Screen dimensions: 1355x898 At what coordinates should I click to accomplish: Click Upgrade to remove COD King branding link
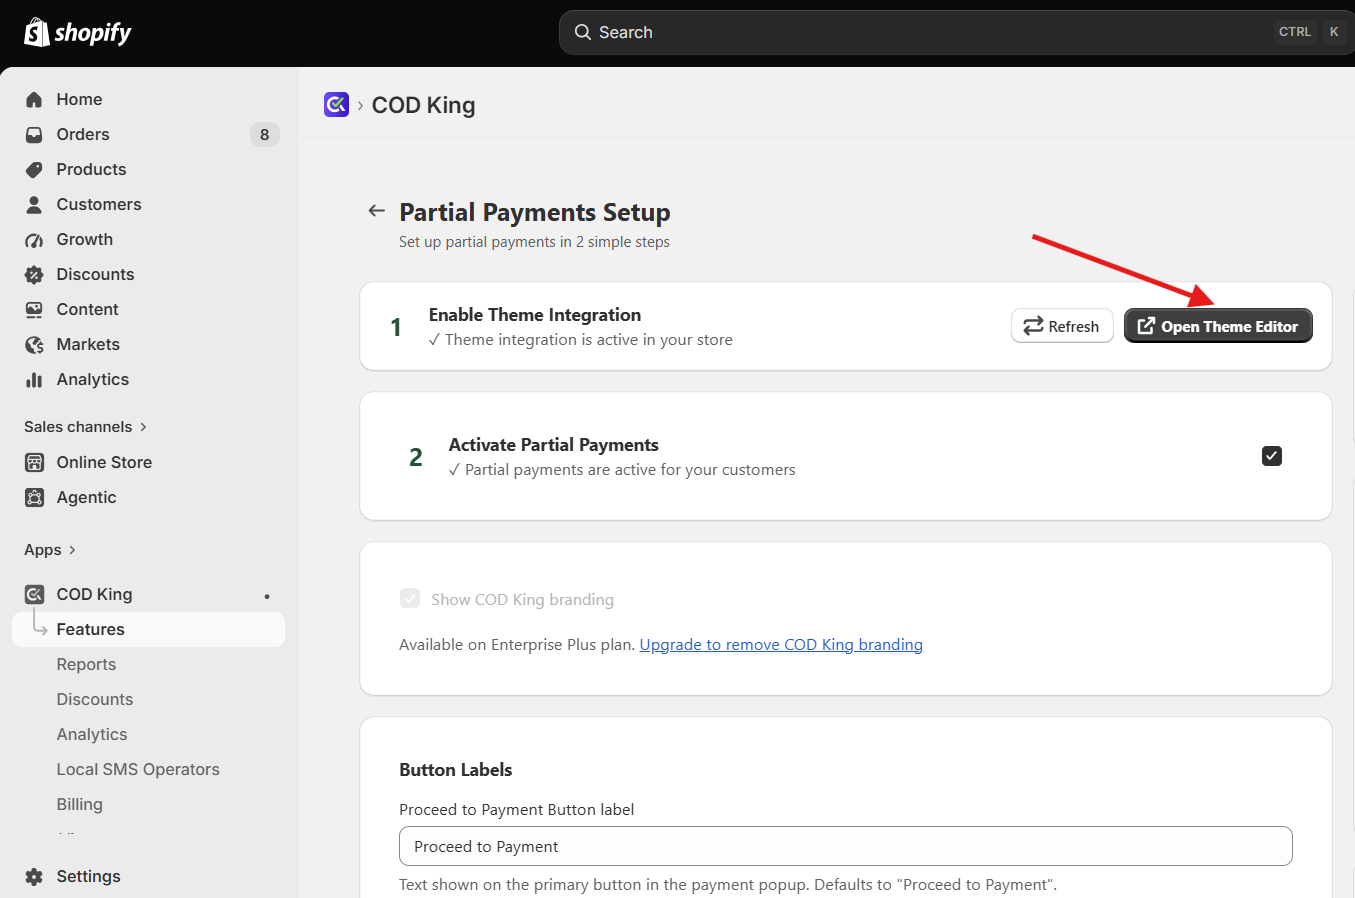point(781,644)
